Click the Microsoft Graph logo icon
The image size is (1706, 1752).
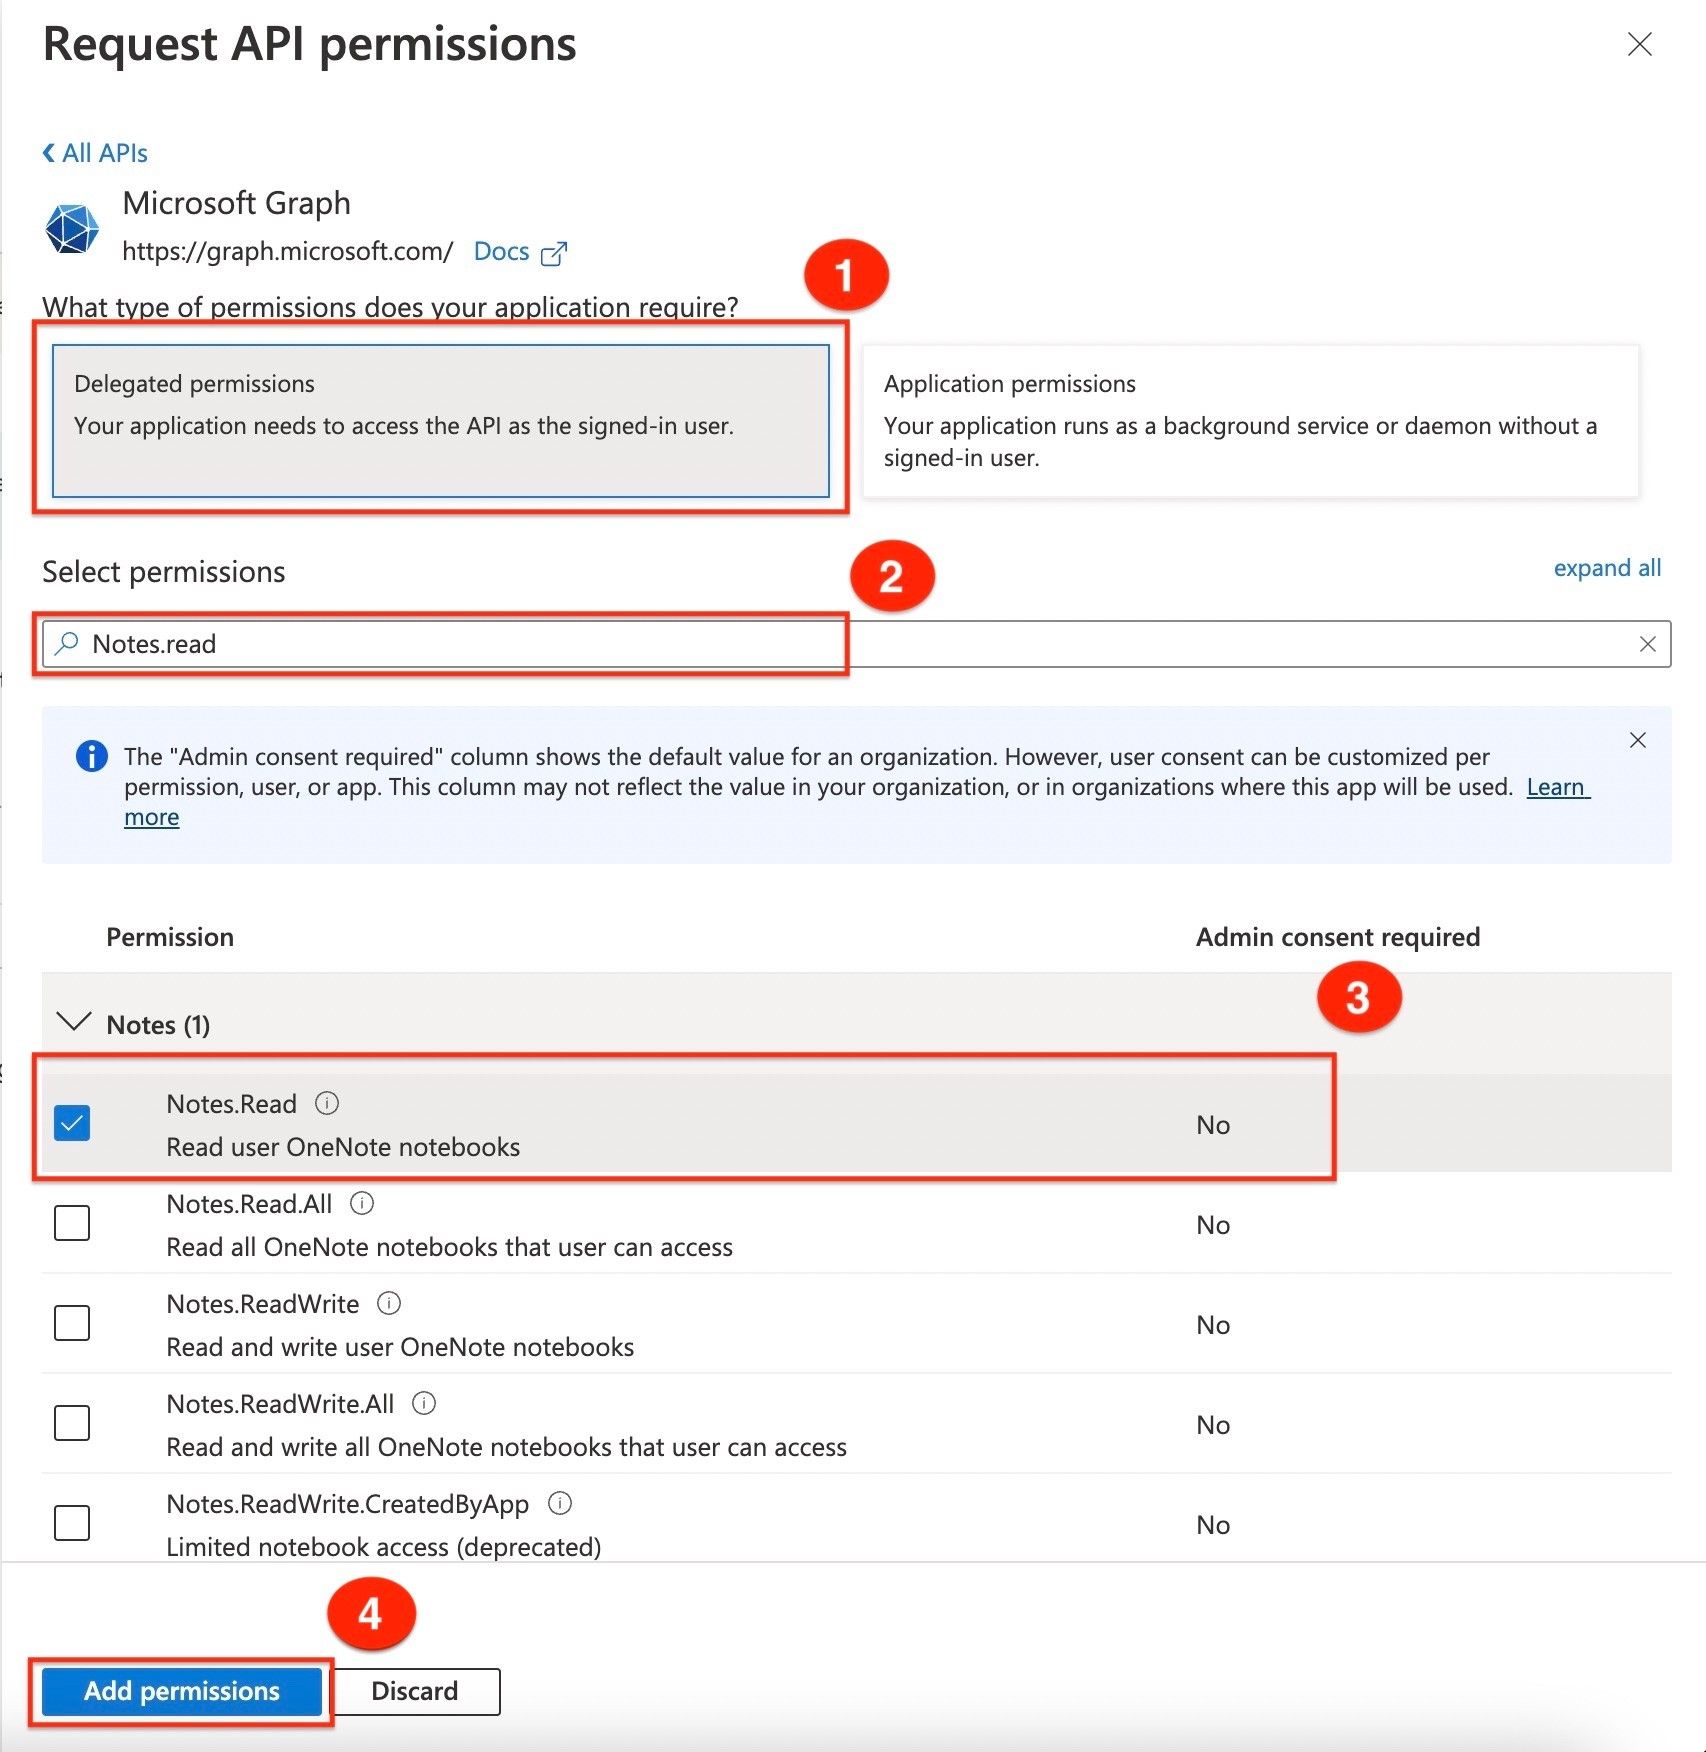72,229
